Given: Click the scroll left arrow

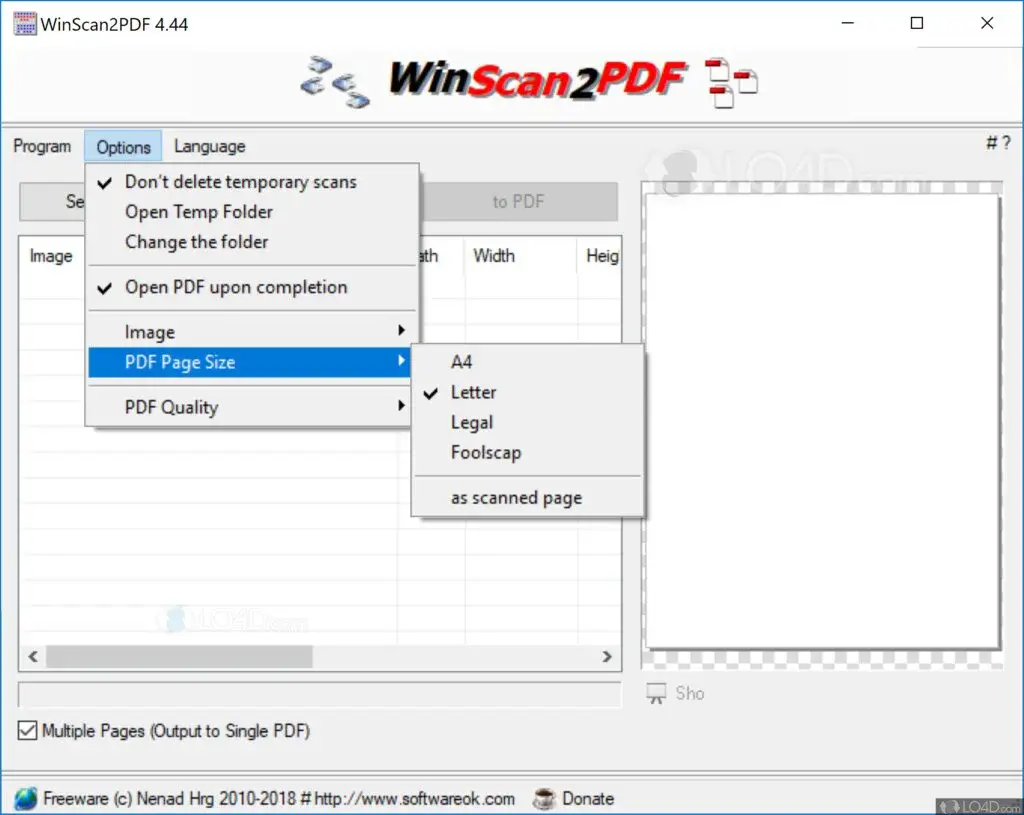Looking at the screenshot, I should [33, 656].
